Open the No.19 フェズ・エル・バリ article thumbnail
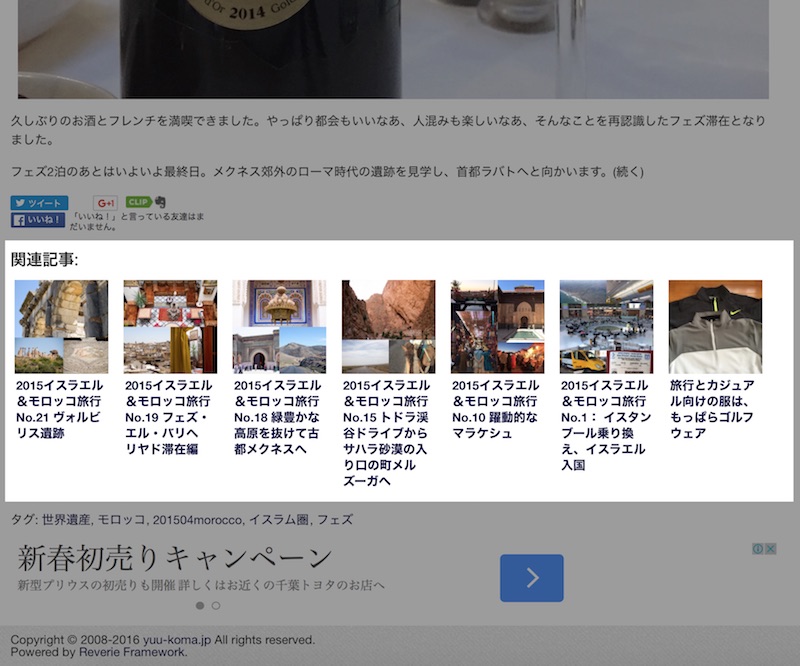 click(x=170, y=326)
